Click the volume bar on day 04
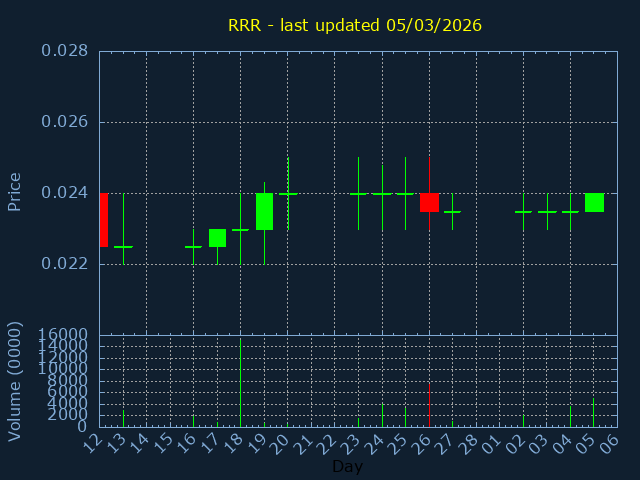The image size is (640, 480). click(x=570, y=416)
